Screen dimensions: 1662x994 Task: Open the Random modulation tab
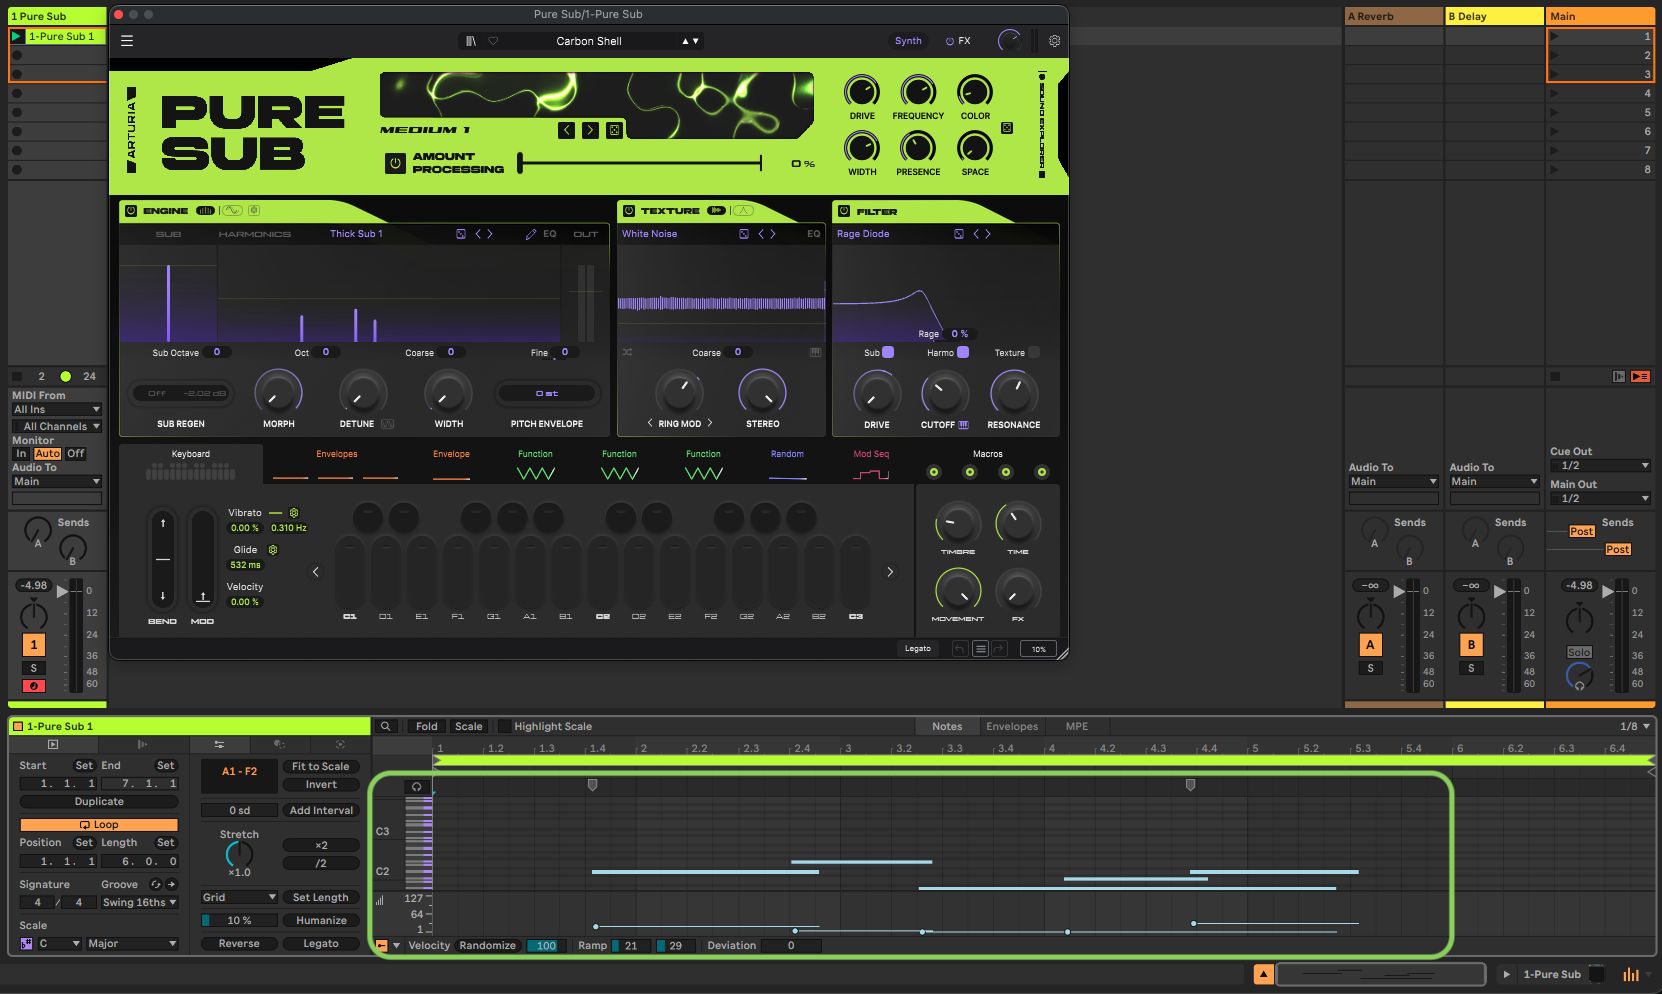point(787,464)
